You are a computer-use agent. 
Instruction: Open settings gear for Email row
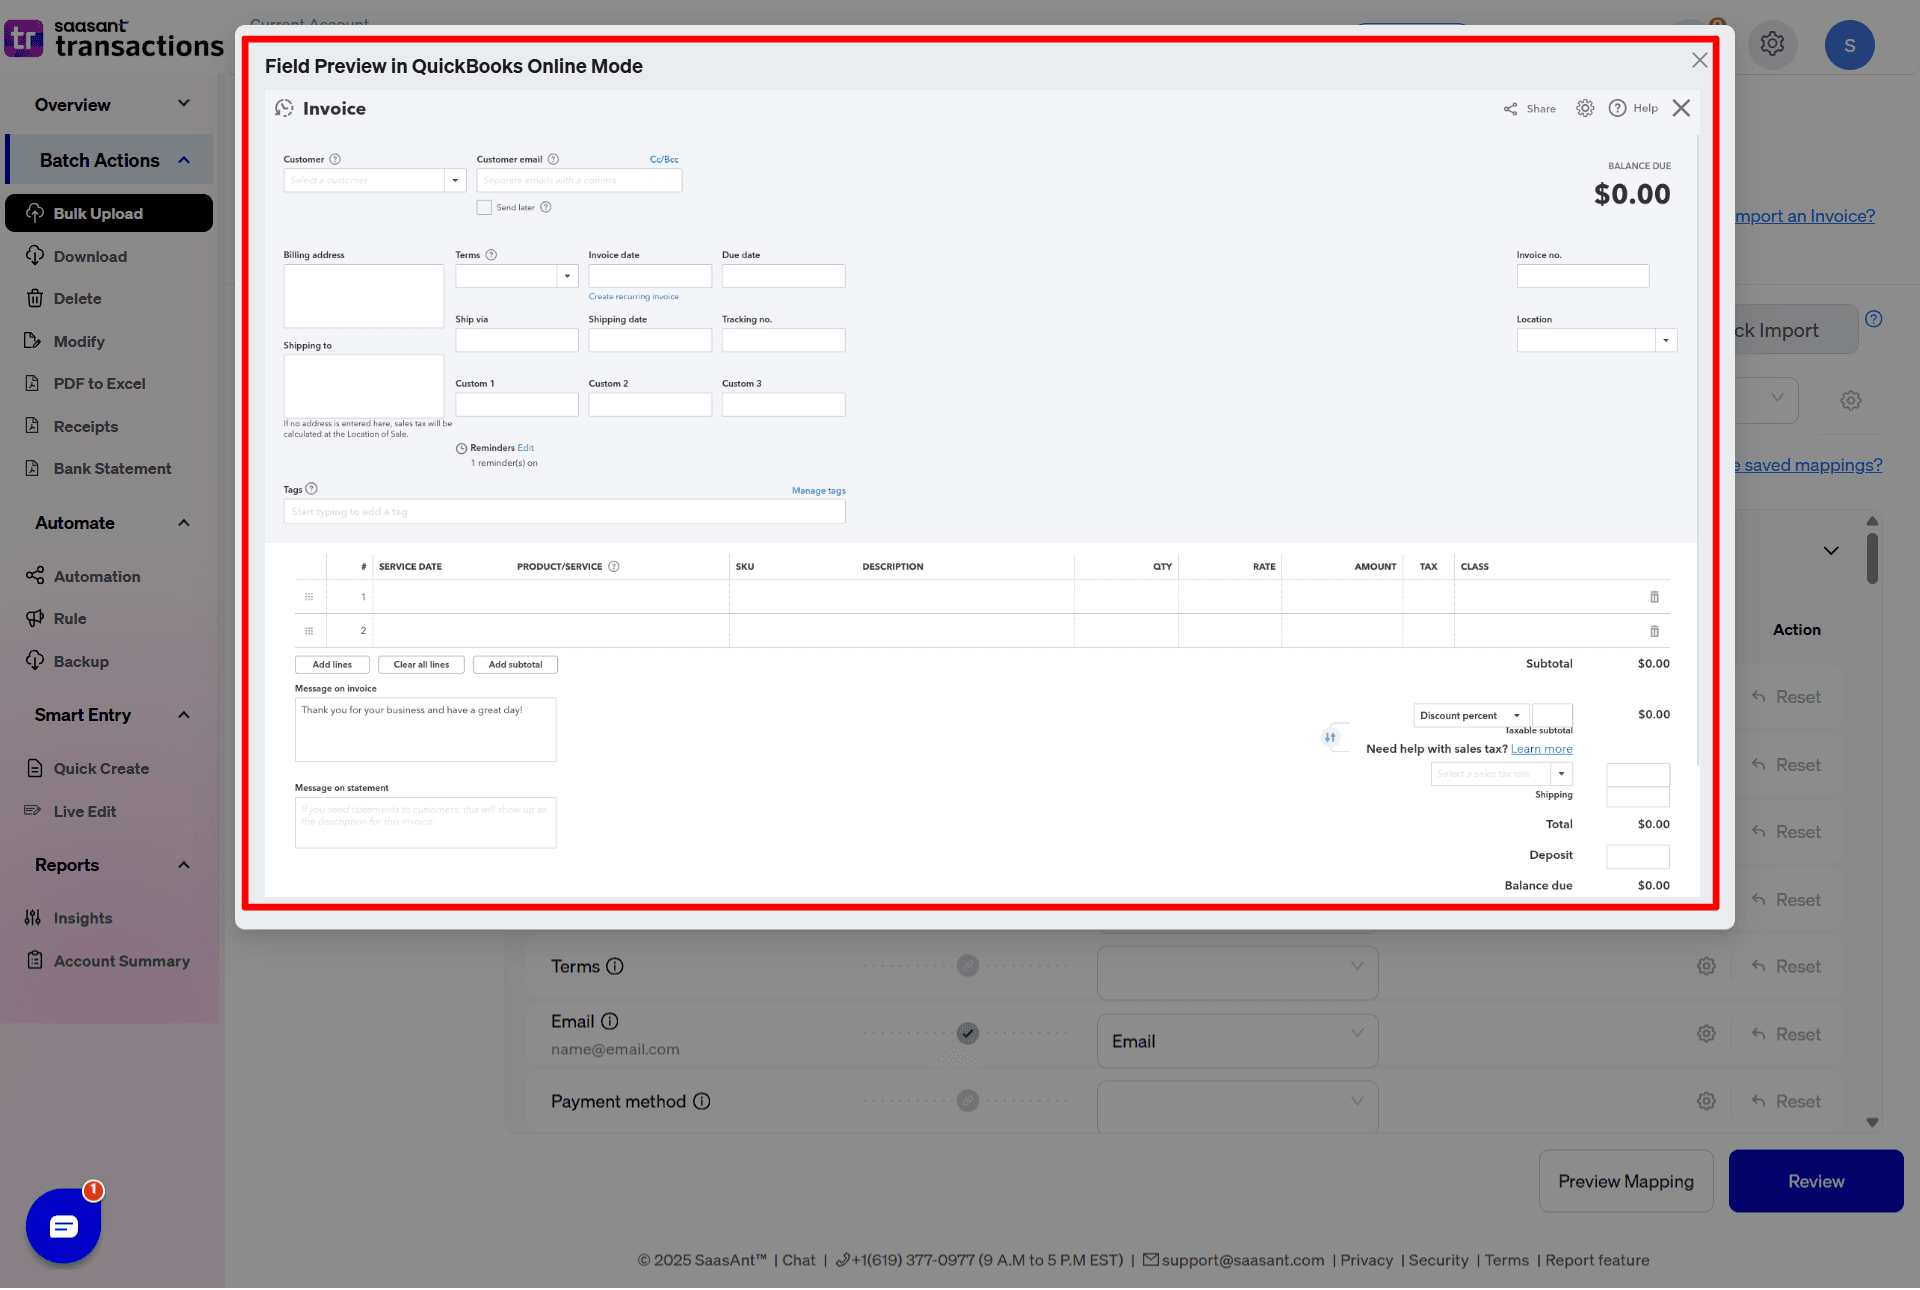coord(1706,1034)
